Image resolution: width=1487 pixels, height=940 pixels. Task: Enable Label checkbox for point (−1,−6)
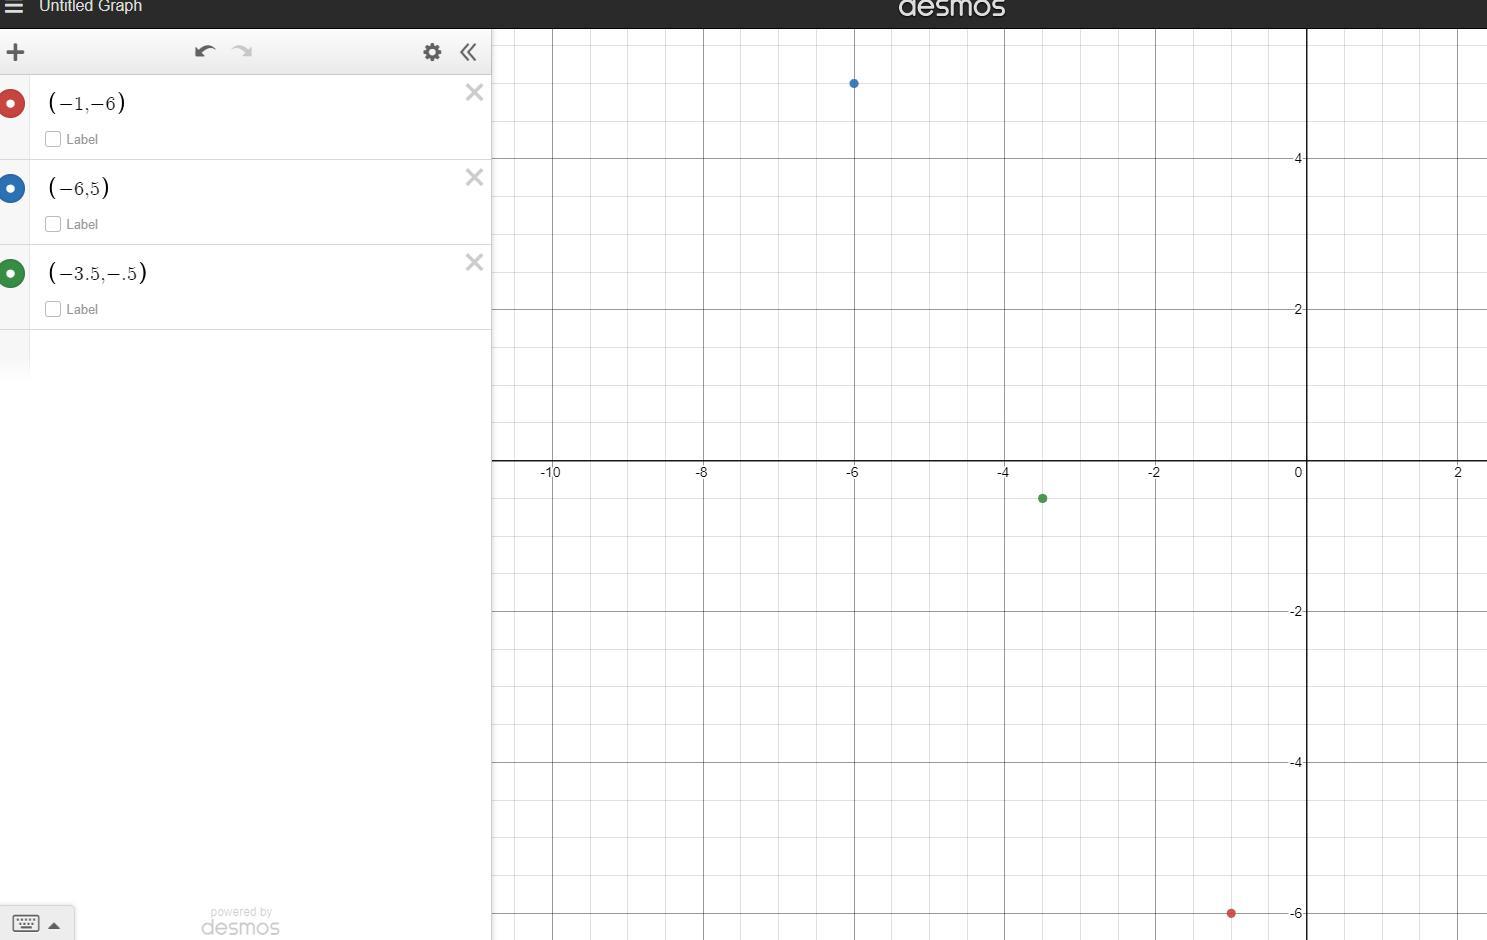tap(53, 139)
